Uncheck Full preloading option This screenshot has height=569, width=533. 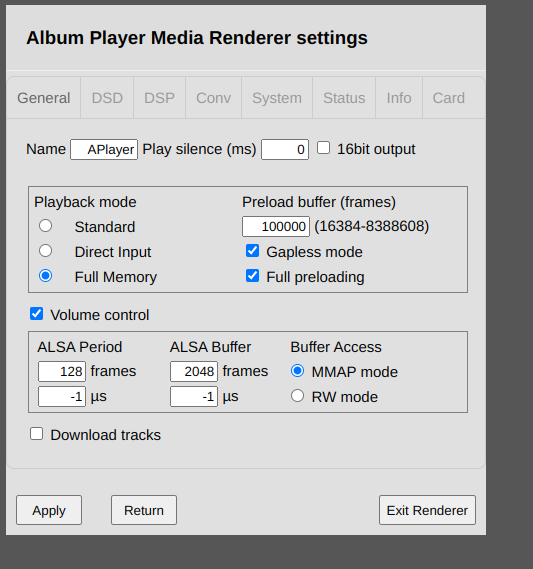pyautogui.click(x=252, y=276)
